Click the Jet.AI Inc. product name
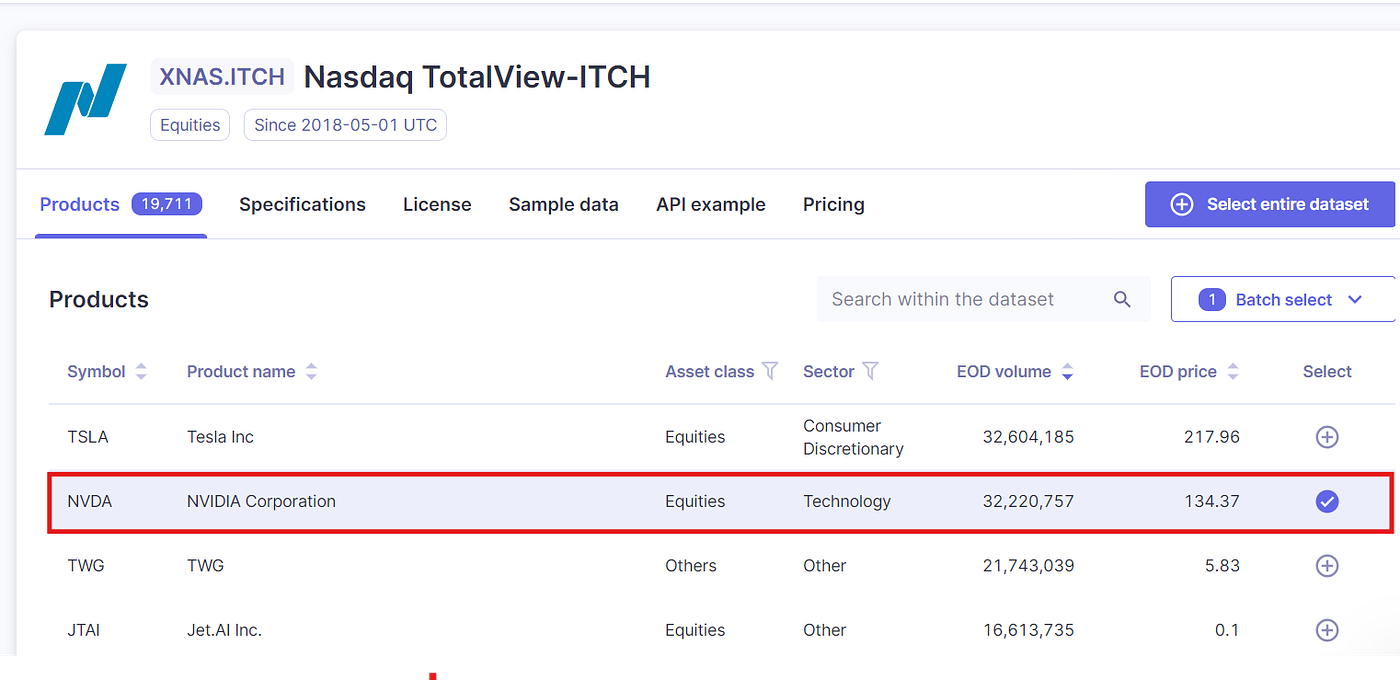This screenshot has width=1400, height=681. pos(224,630)
